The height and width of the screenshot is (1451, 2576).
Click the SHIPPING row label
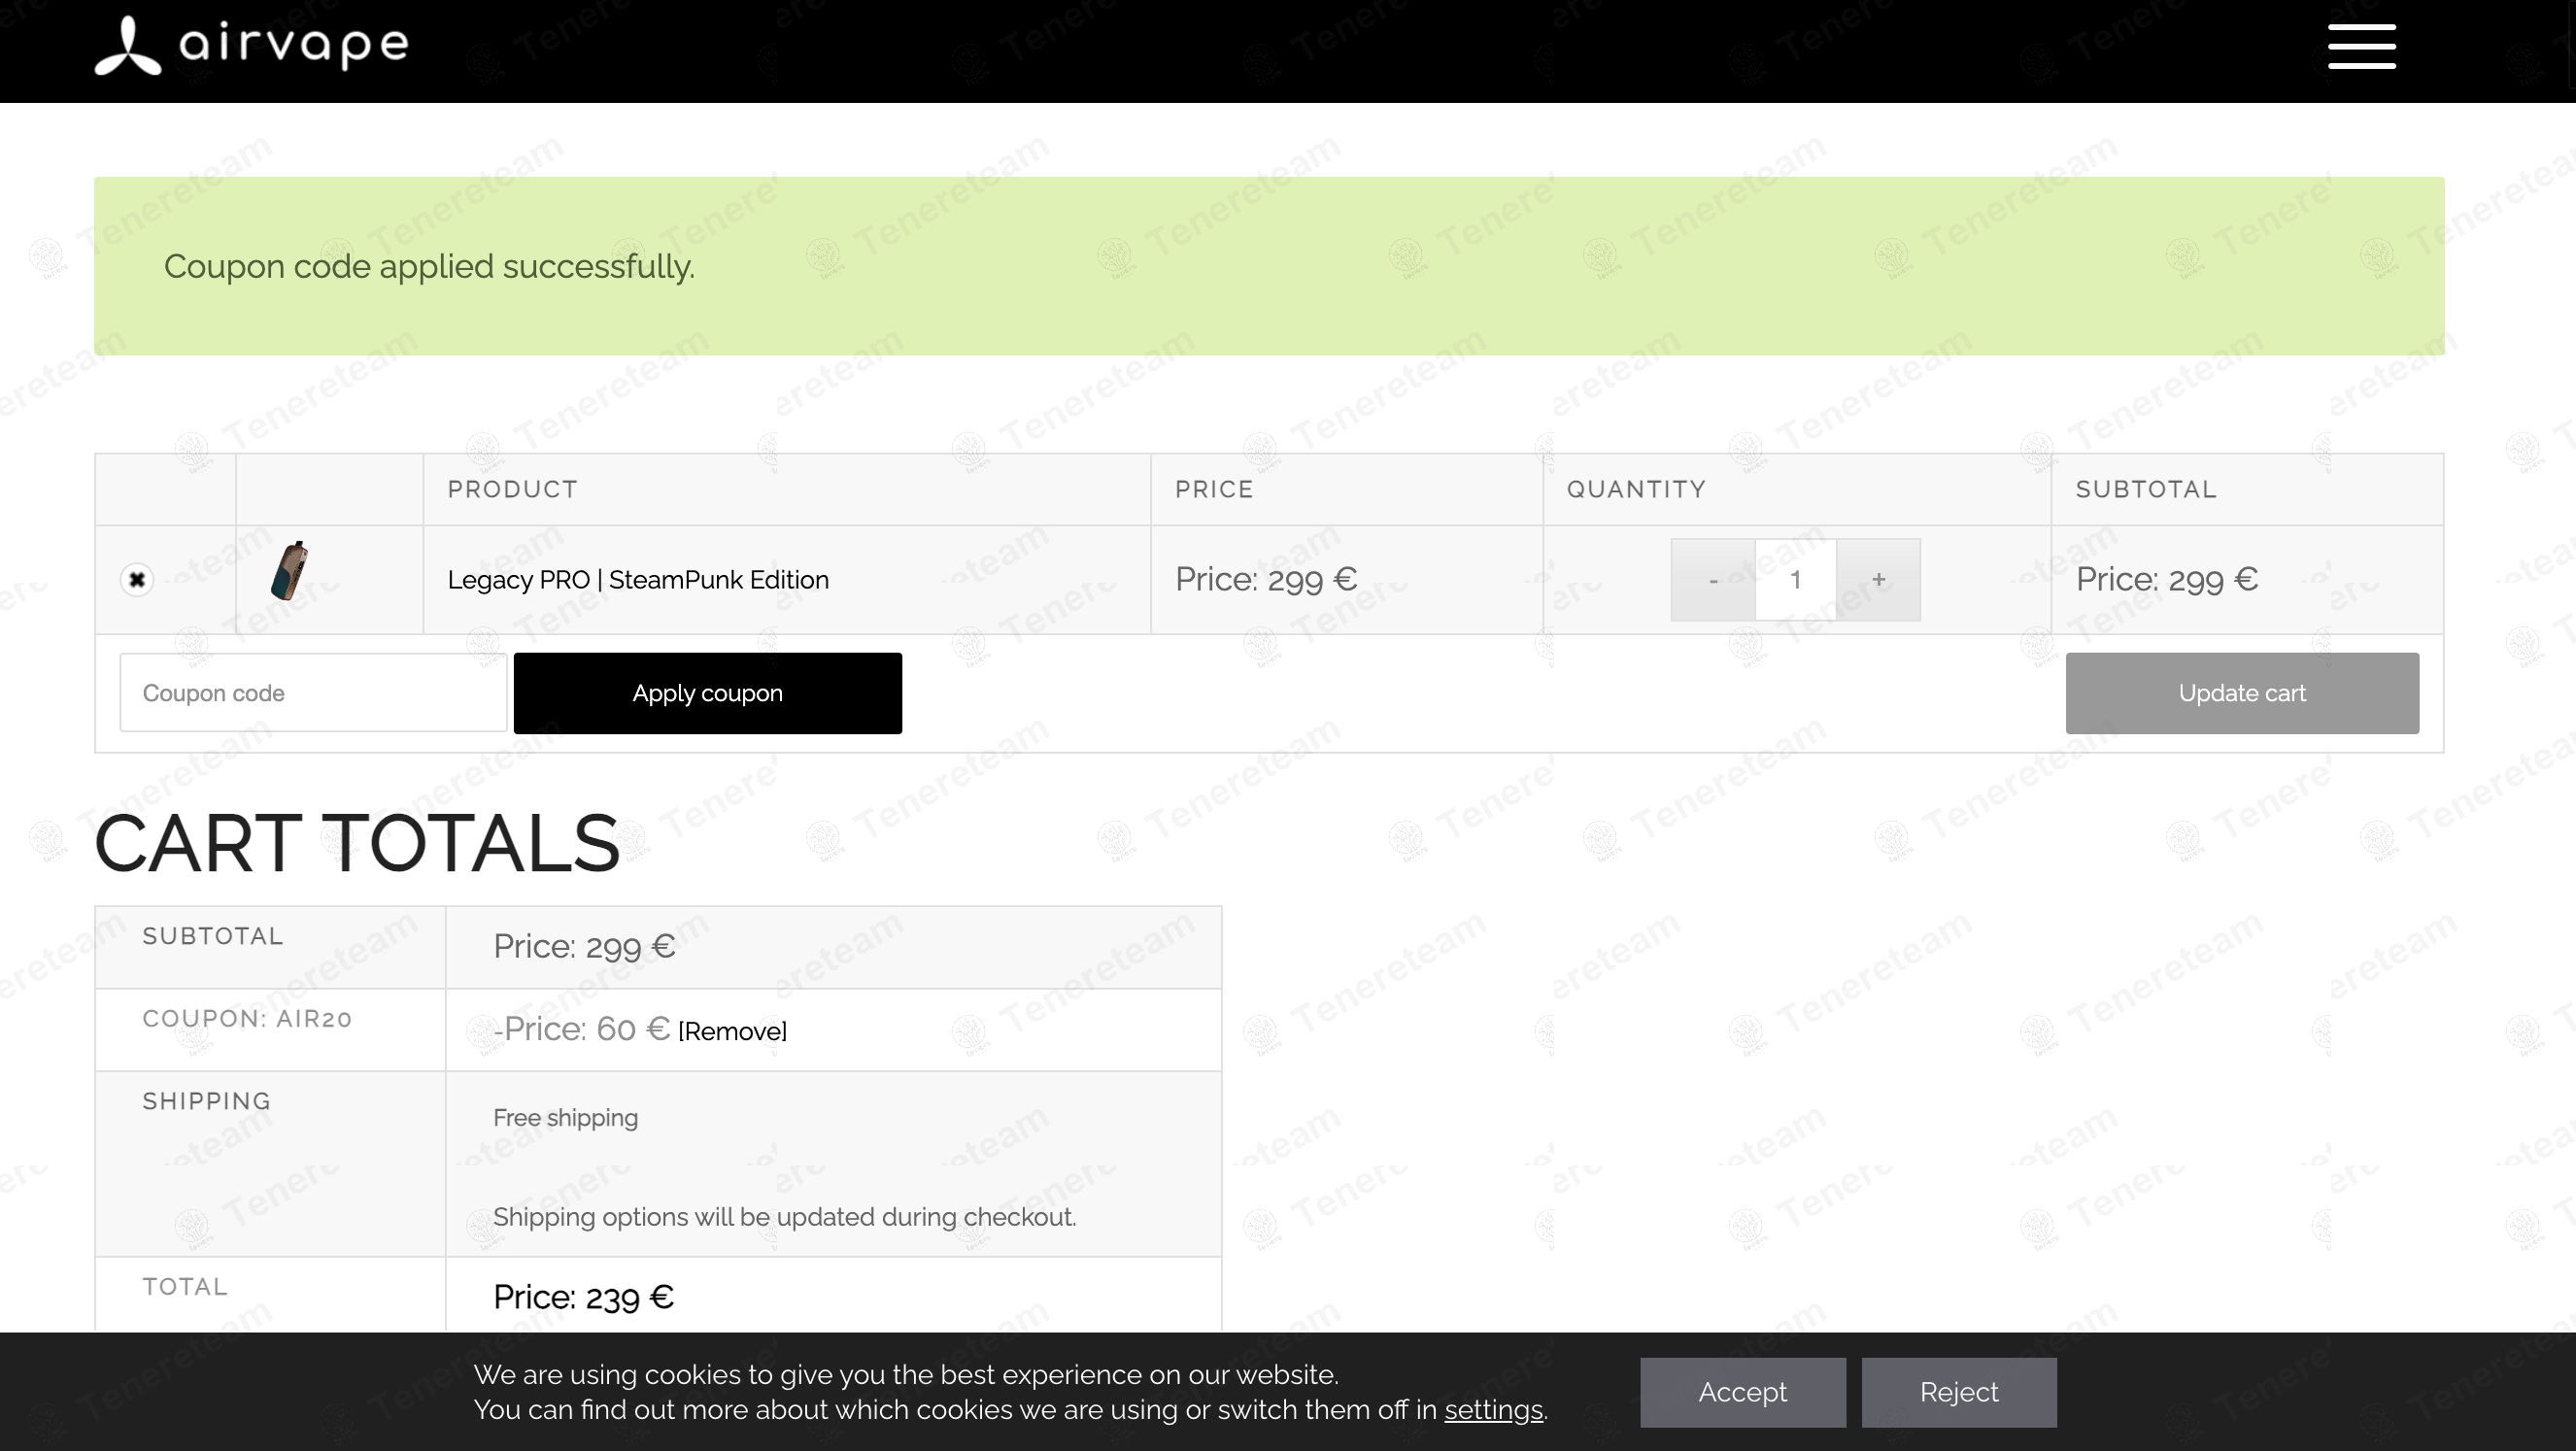coord(207,1101)
